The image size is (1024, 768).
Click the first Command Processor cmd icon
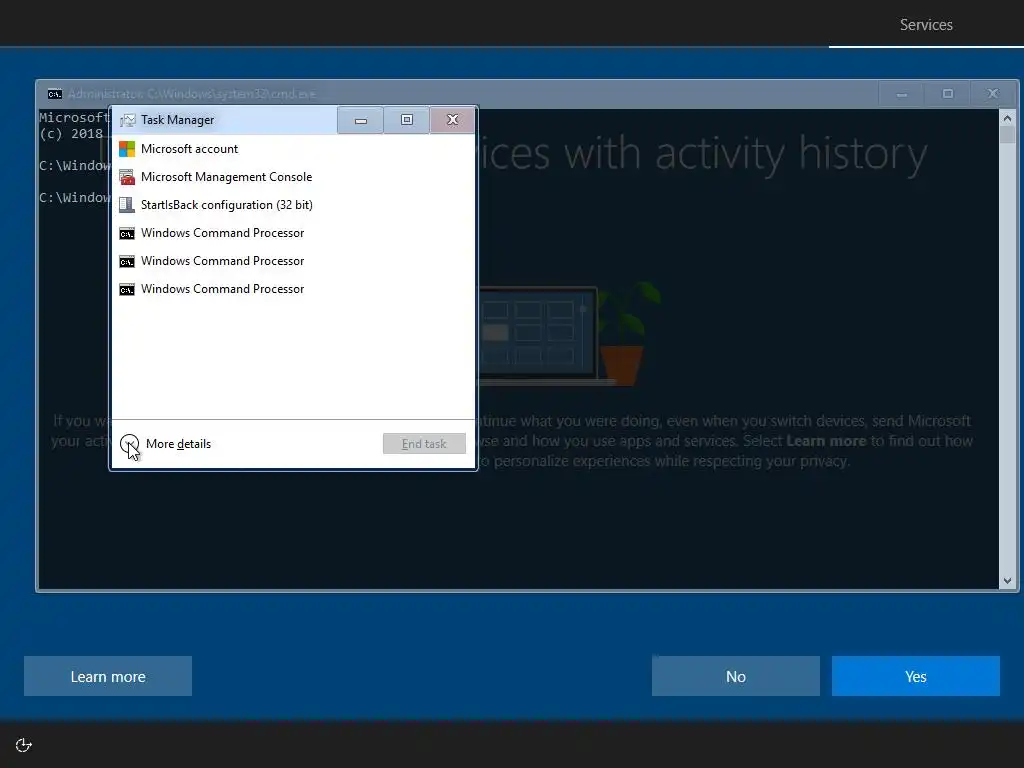pyautogui.click(x=127, y=234)
